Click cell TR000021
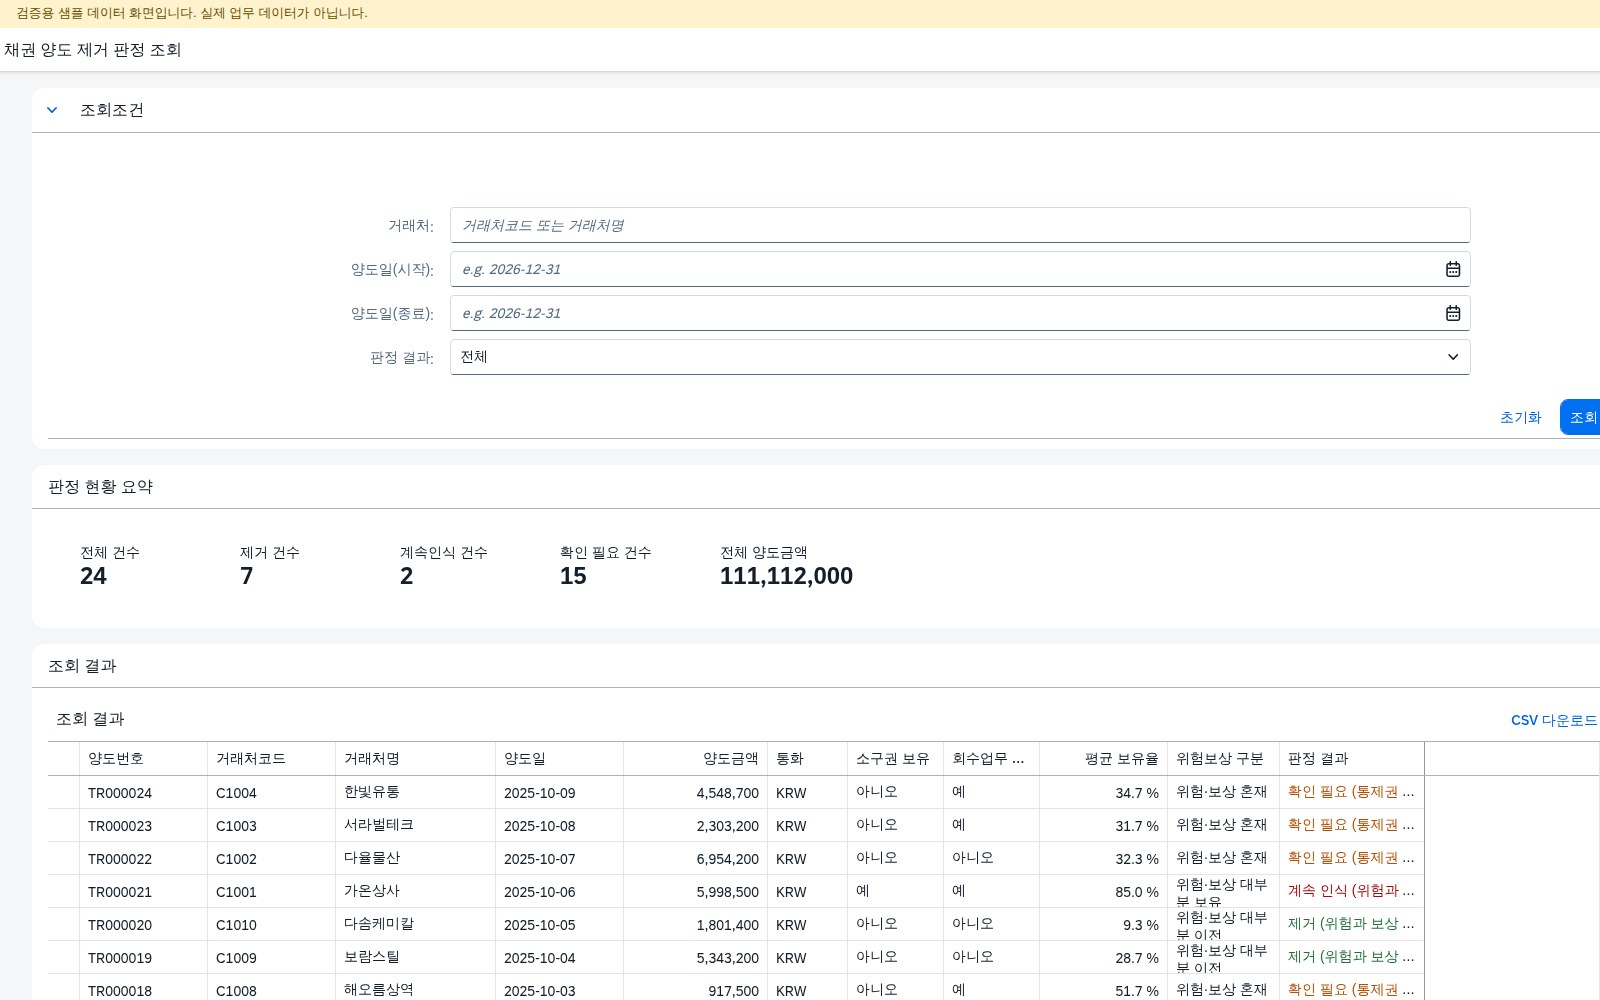1600x1000 pixels. pos(120,892)
